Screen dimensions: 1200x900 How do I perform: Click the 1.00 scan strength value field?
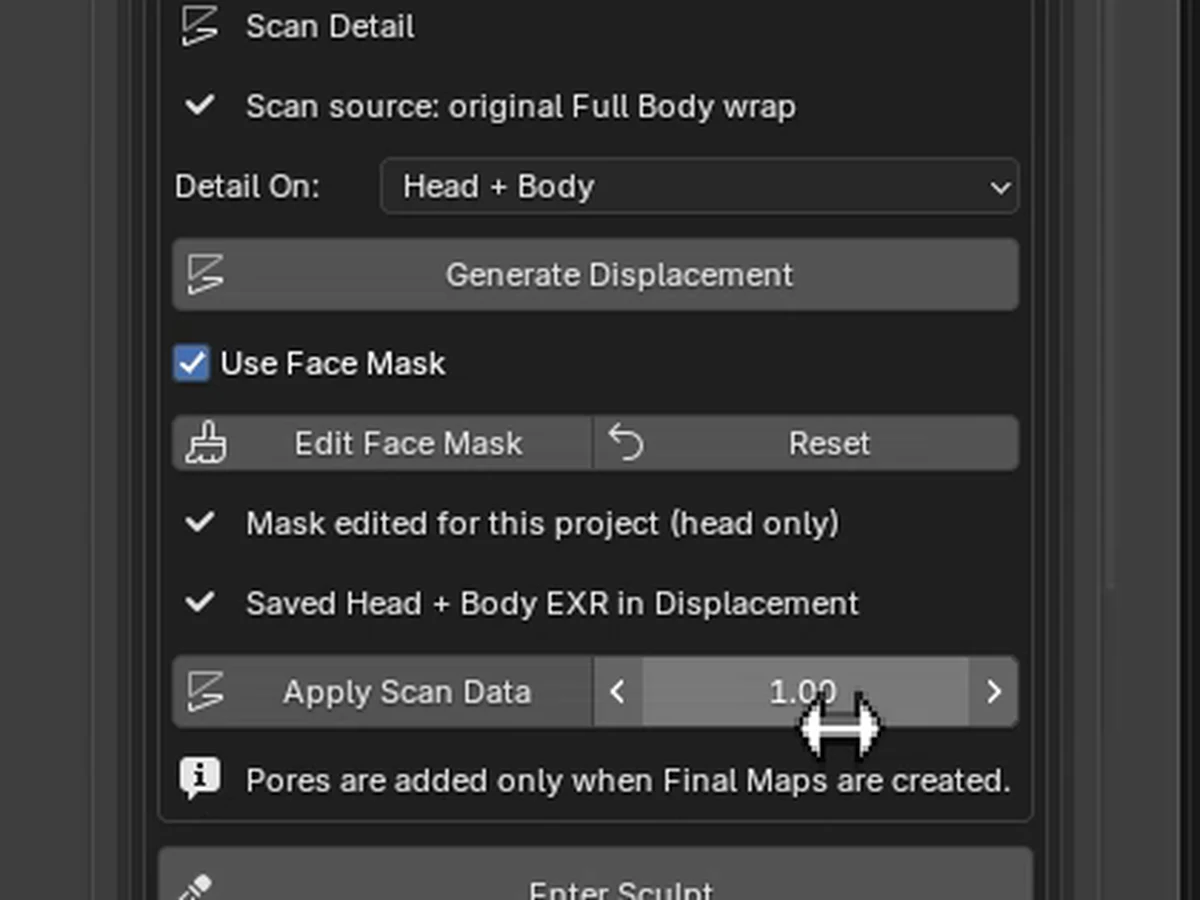pos(805,692)
